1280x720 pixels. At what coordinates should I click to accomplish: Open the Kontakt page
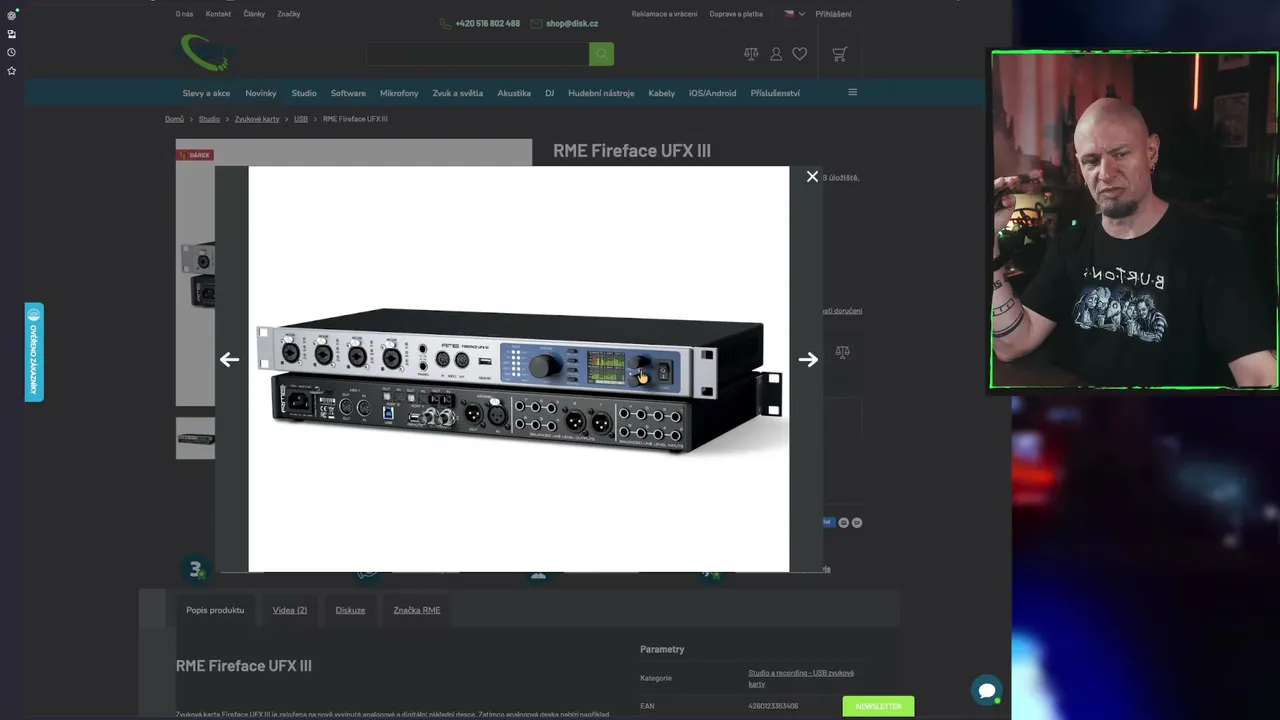218,14
